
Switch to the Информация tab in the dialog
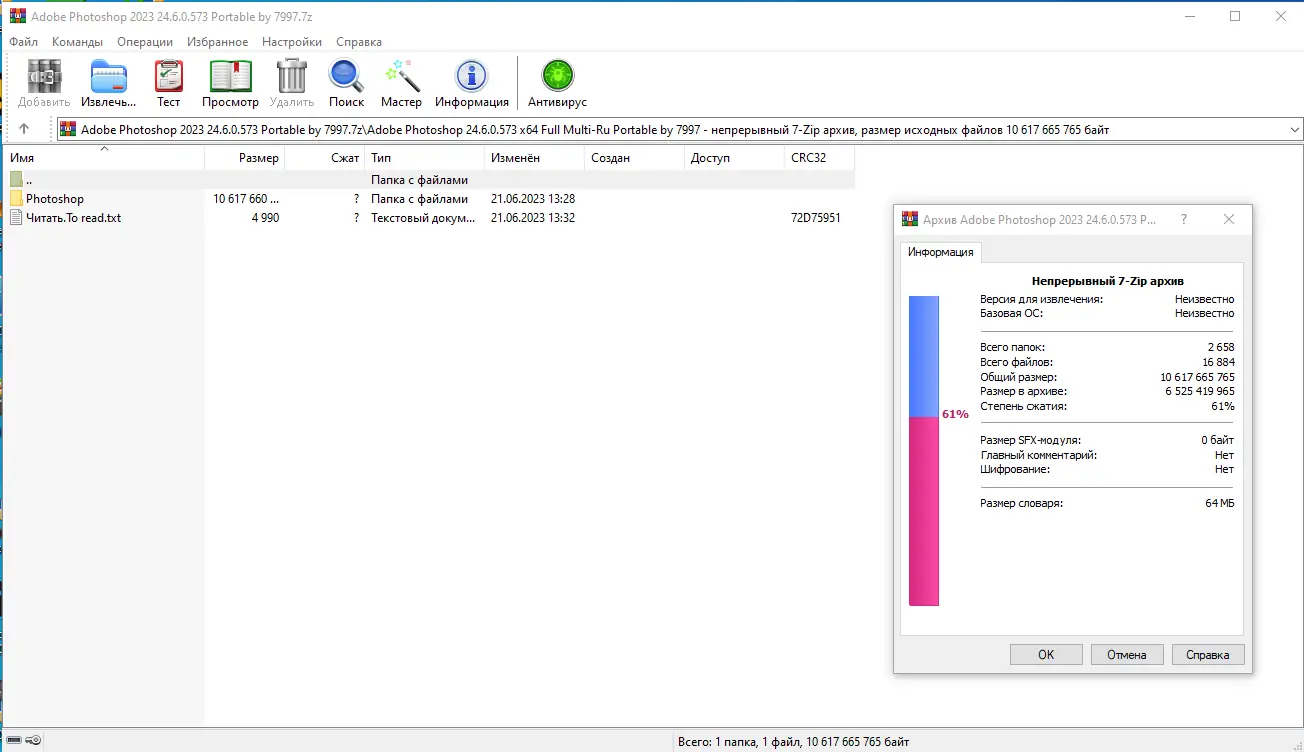click(940, 252)
